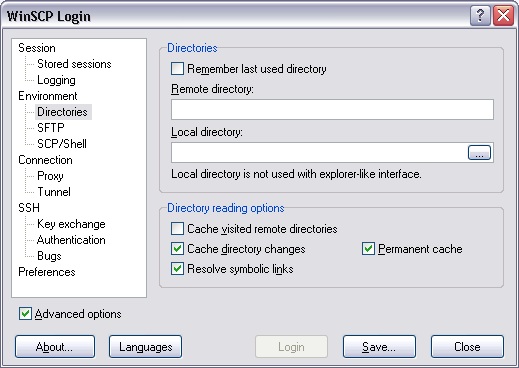Go to SCP/Shell settings
The image size is (519, 368).
tap(62, 144)
